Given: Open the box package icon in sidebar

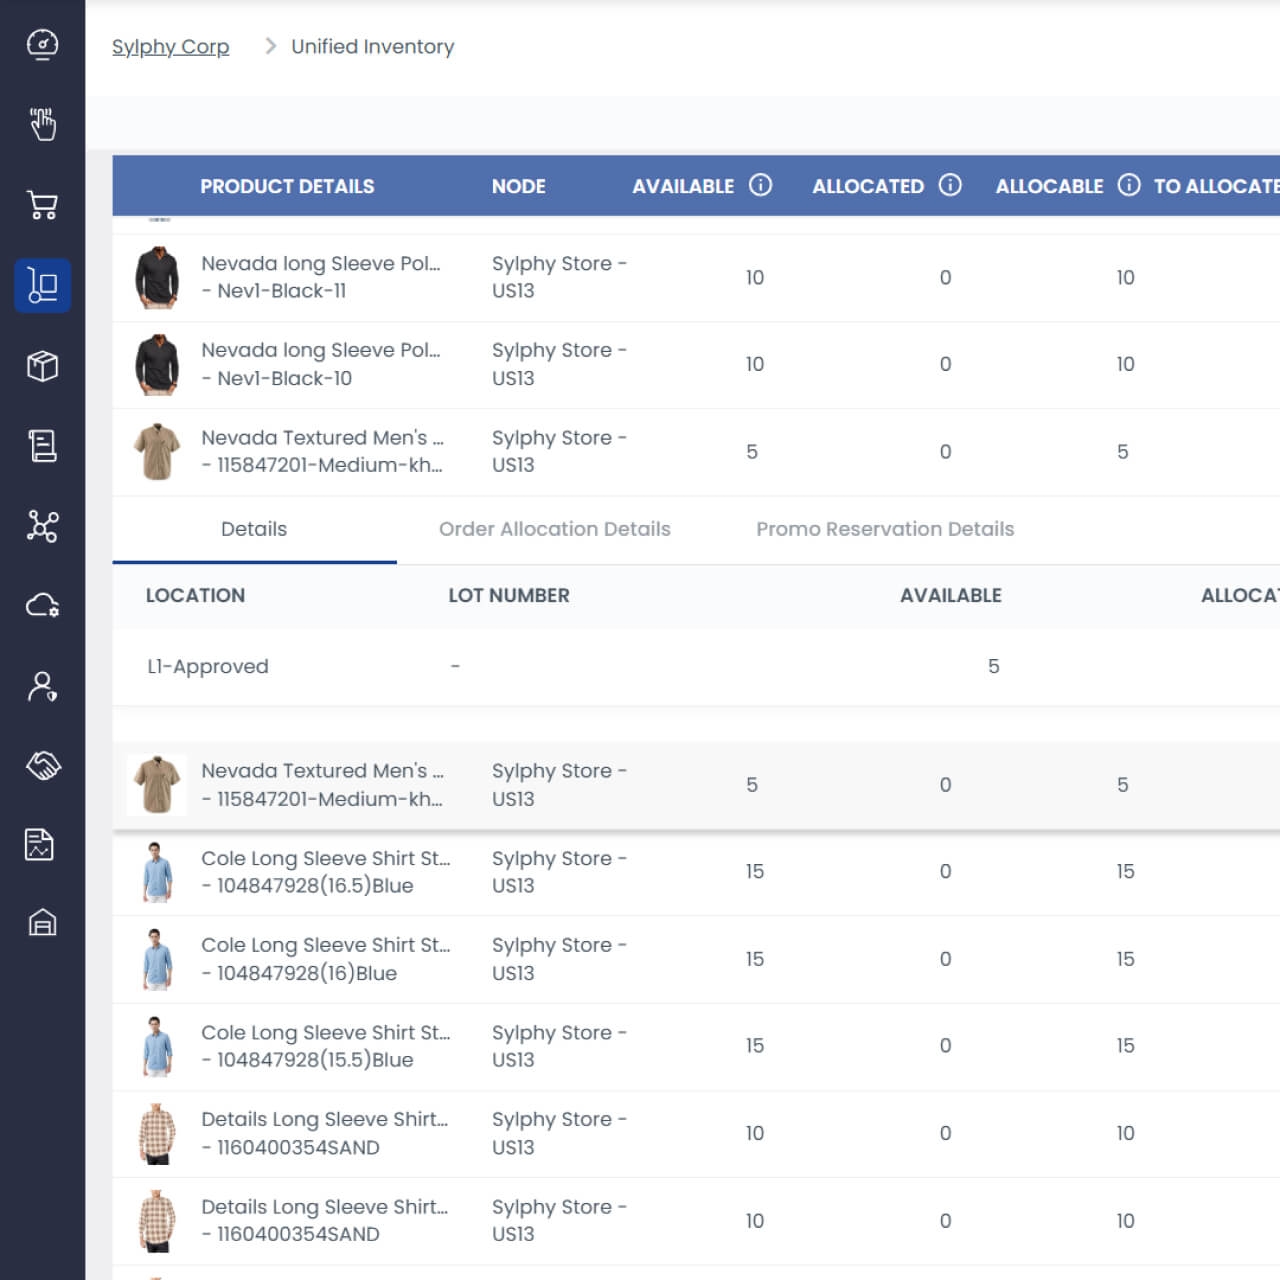Looking at the screenshot, I should click(x=42, y=366).
